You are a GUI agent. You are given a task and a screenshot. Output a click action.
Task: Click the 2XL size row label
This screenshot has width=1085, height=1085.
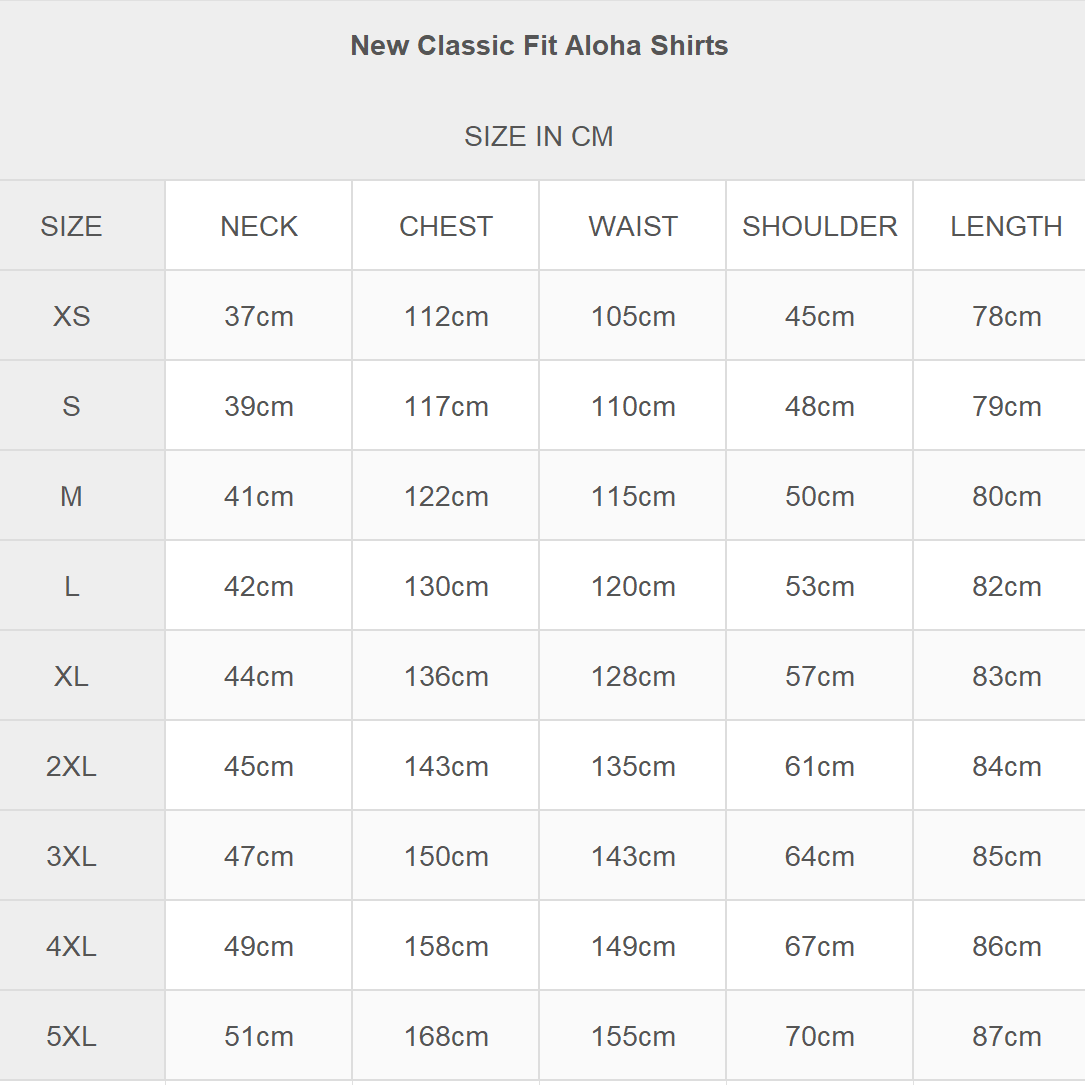click(71, 766)
